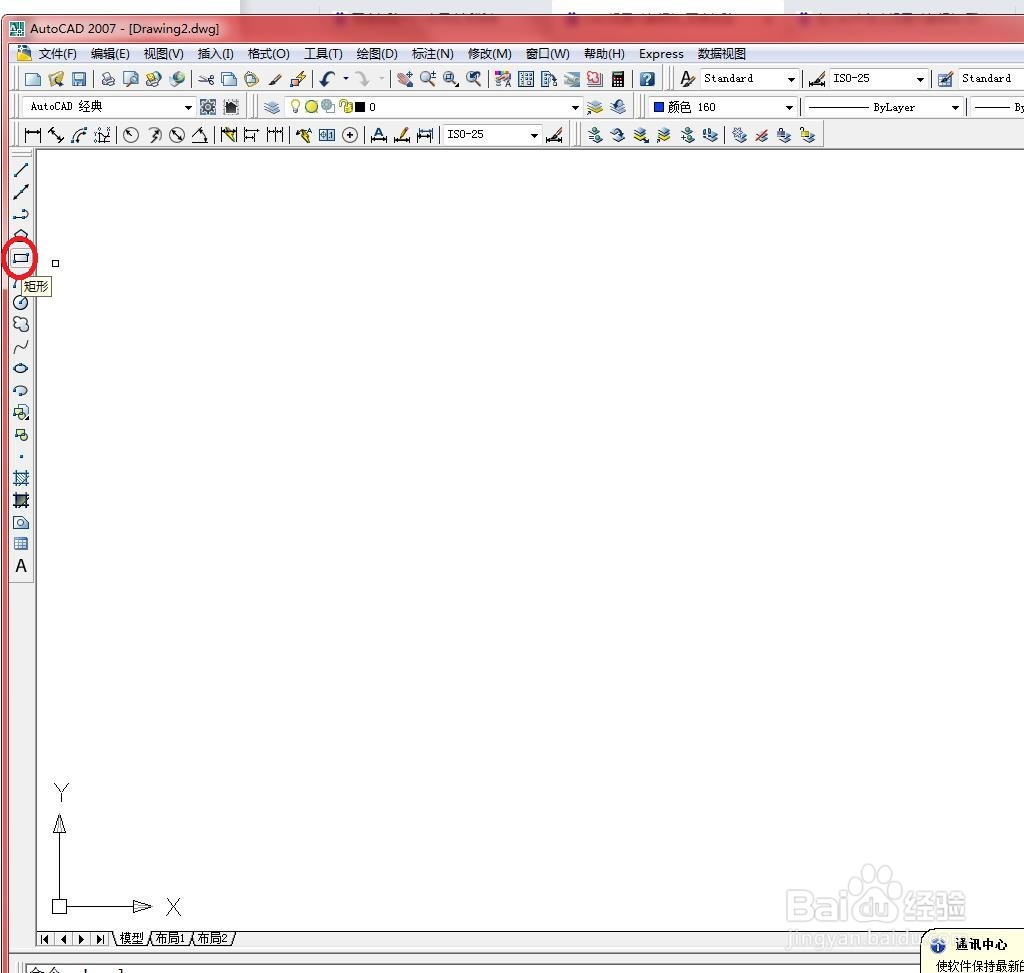Select the Ellipse Arc tool

pos(21,391)
